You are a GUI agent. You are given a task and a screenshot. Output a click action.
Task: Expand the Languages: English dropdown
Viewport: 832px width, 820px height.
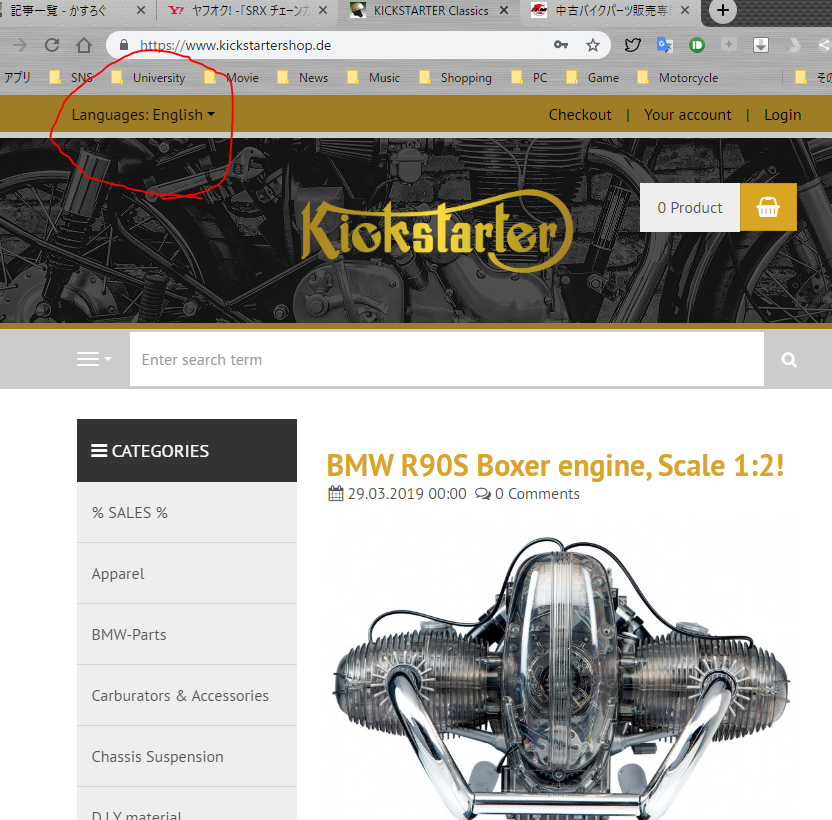click(143, 115)
